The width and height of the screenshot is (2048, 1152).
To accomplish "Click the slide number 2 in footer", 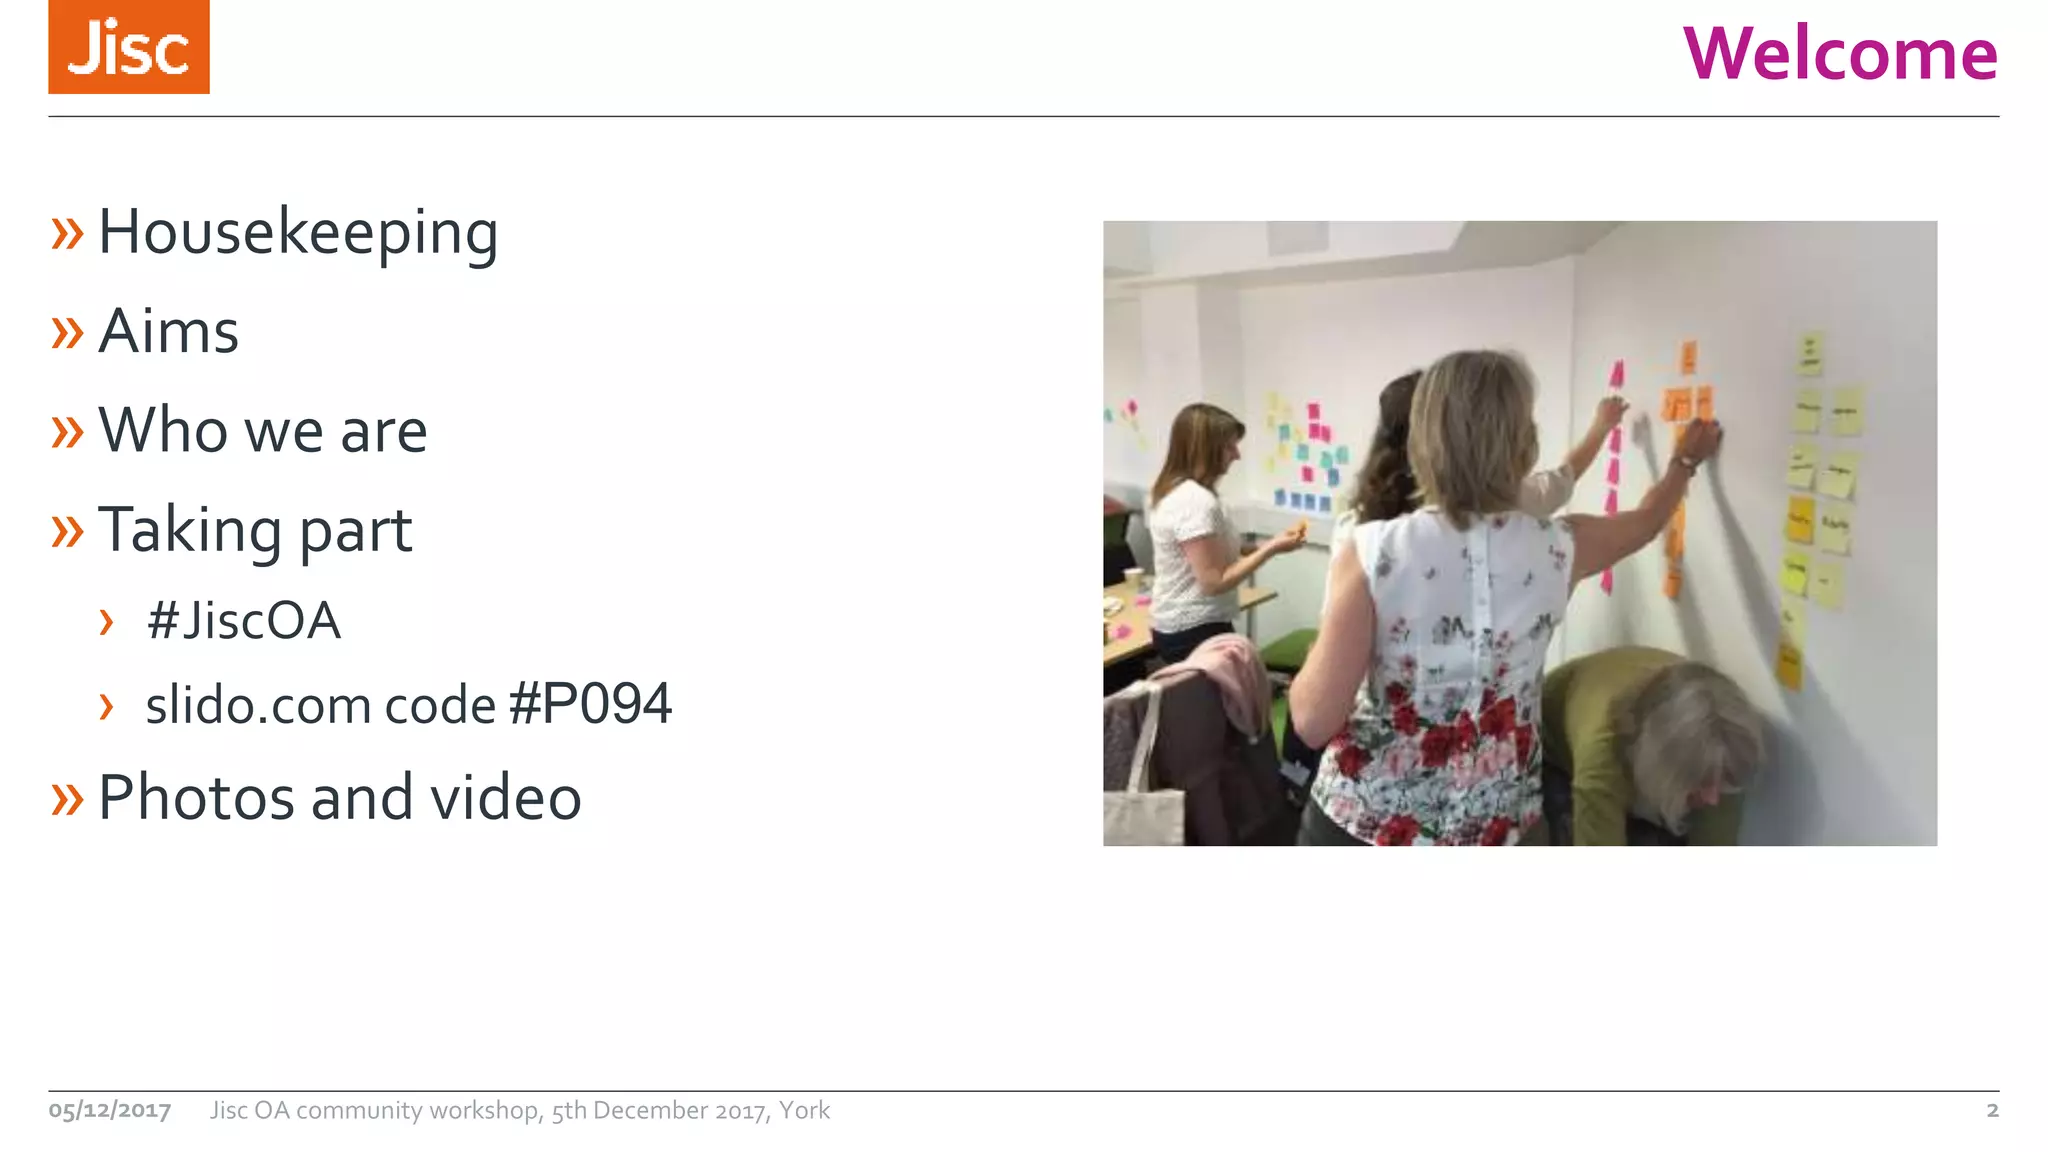I will pos(1992,1110).
